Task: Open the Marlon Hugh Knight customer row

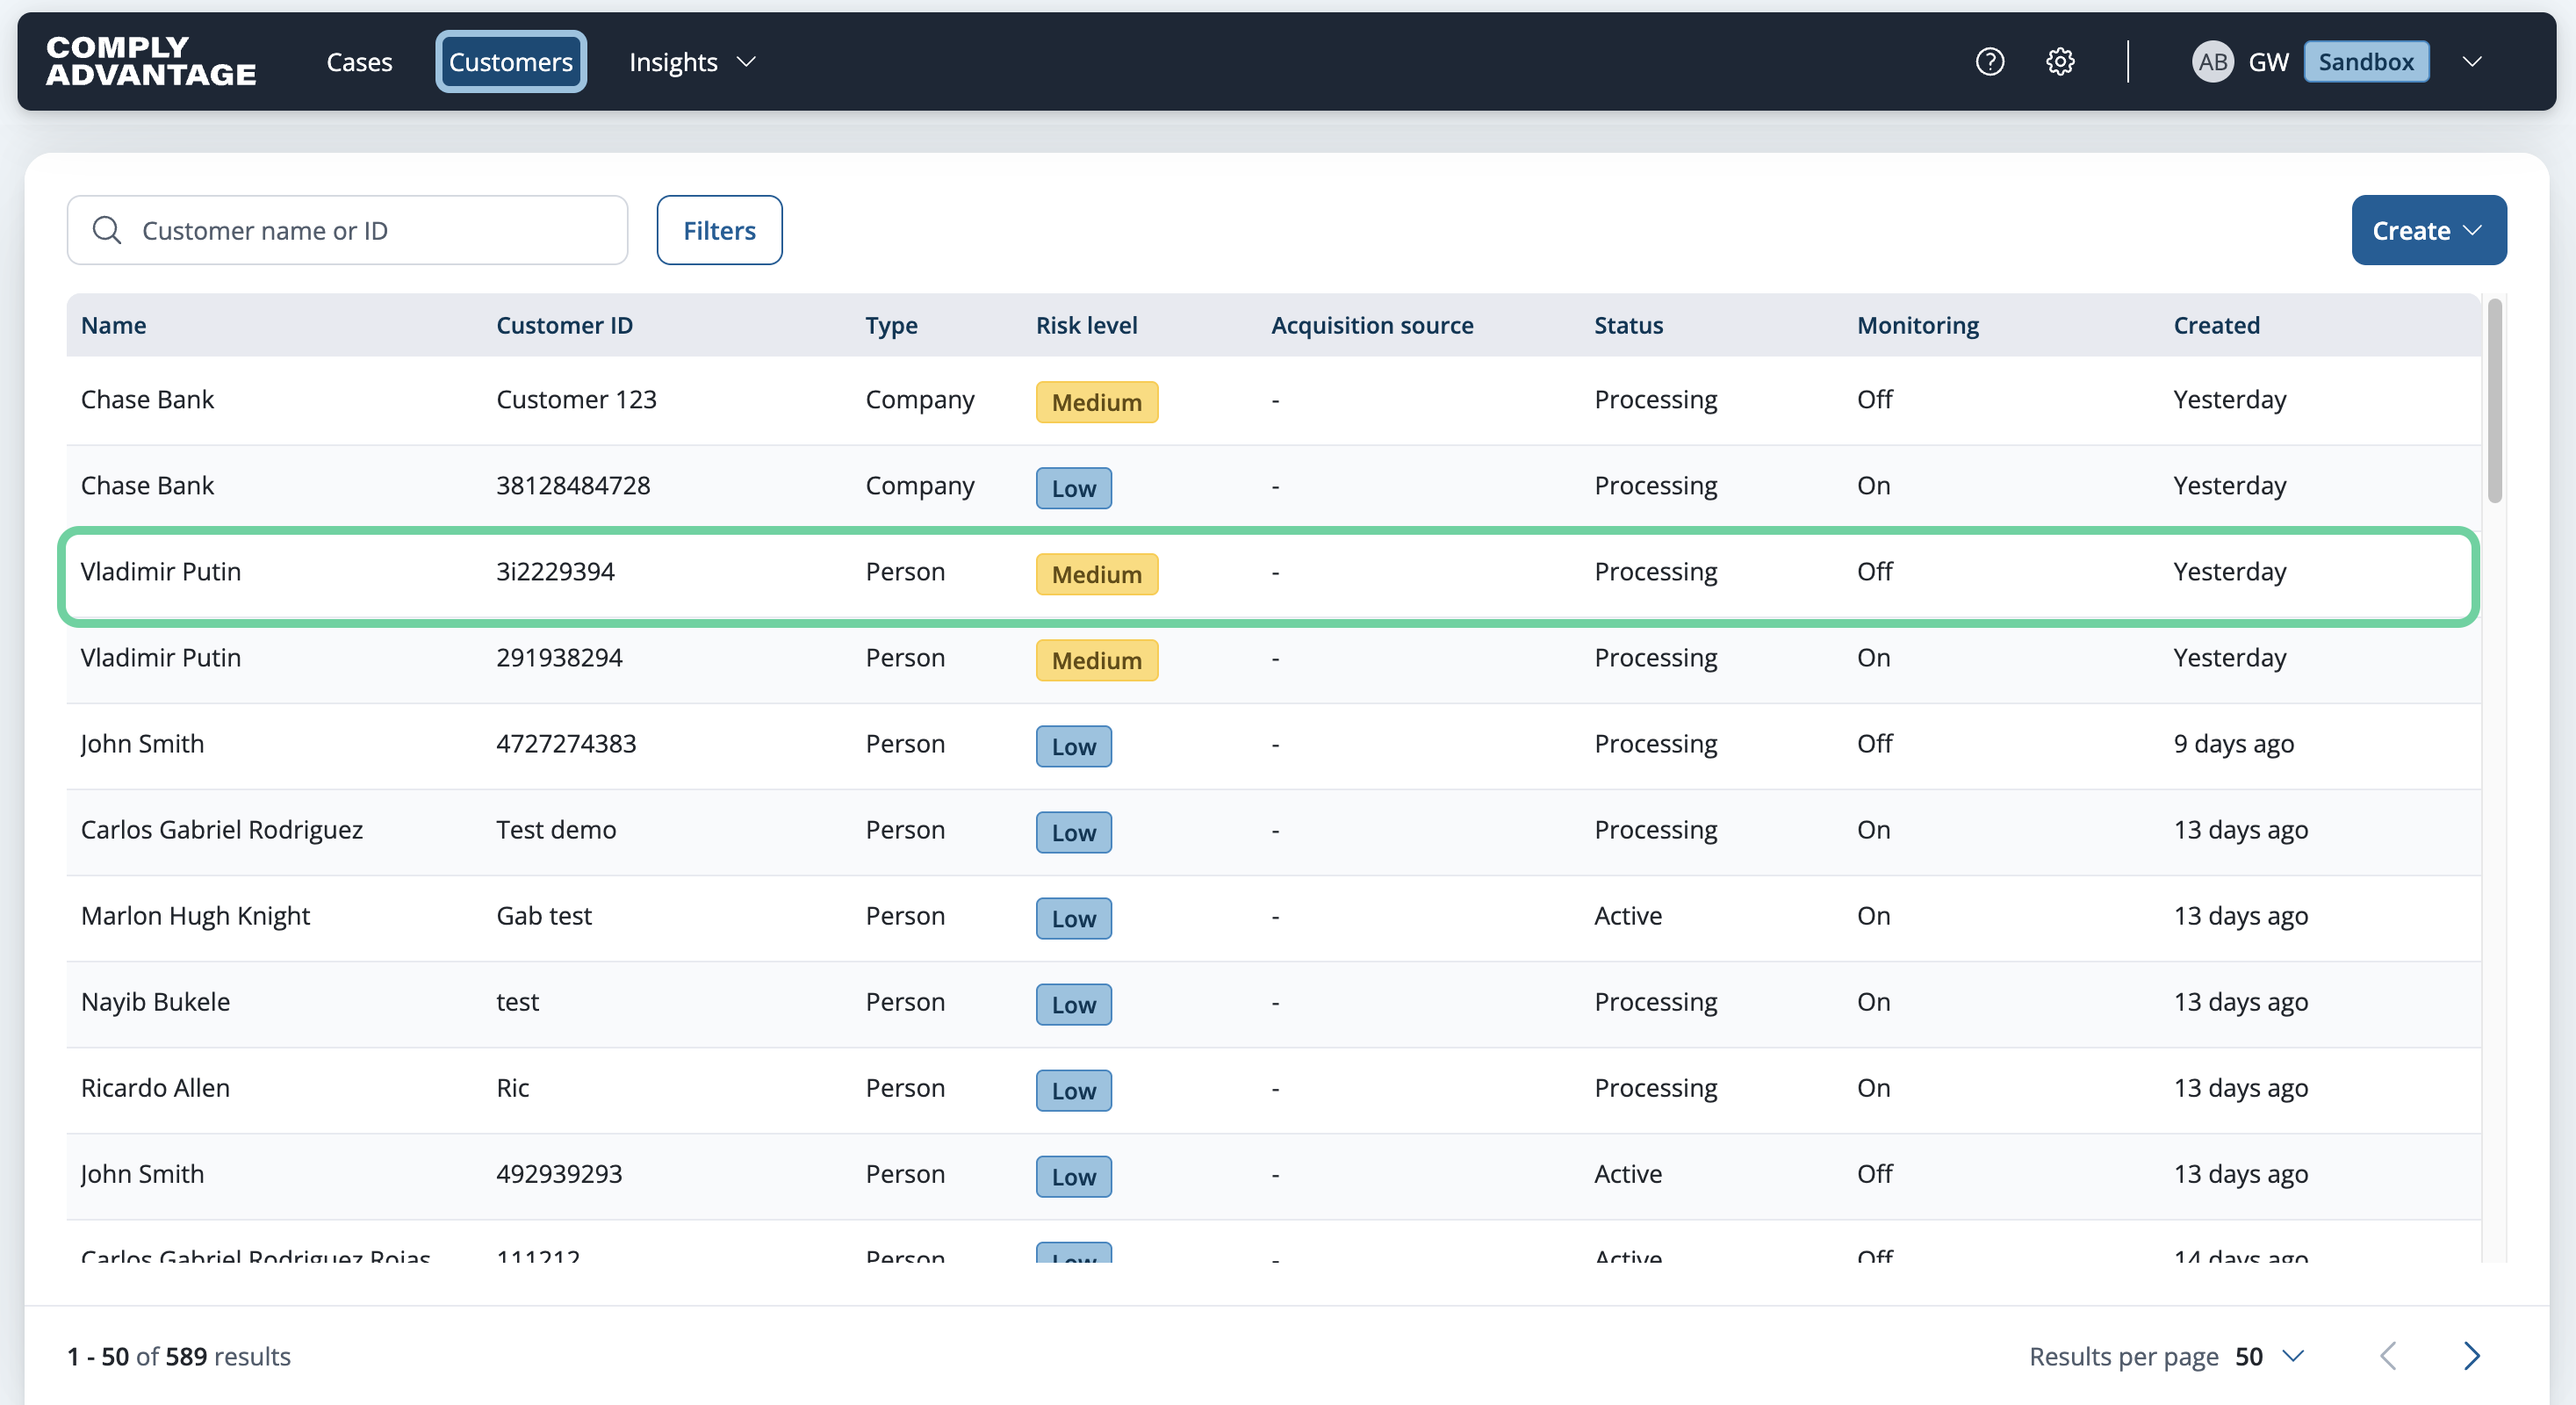Action: (x=1273, y=916)
